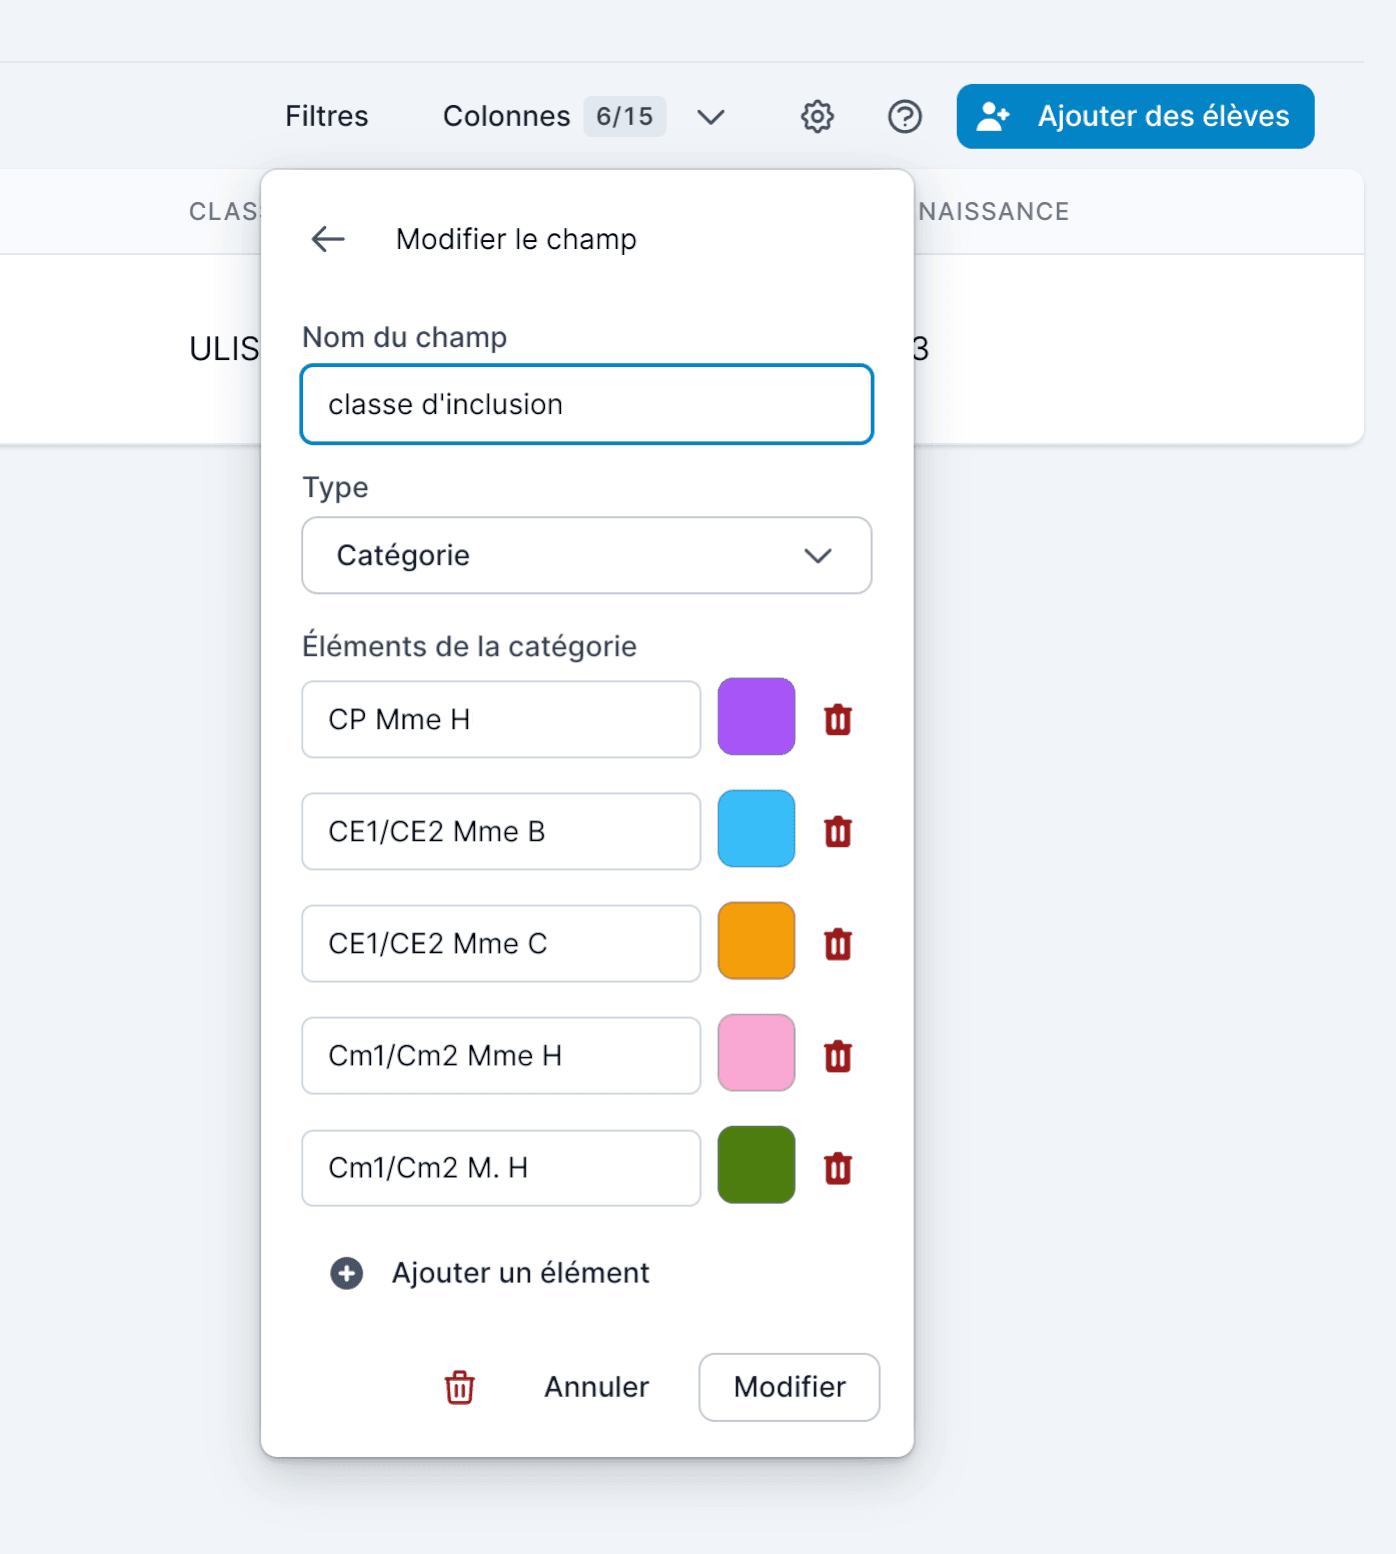Delete the CP Mme H element
Image resolution: width=1396 pixels, height=1554 pixels.
[837, 719]
